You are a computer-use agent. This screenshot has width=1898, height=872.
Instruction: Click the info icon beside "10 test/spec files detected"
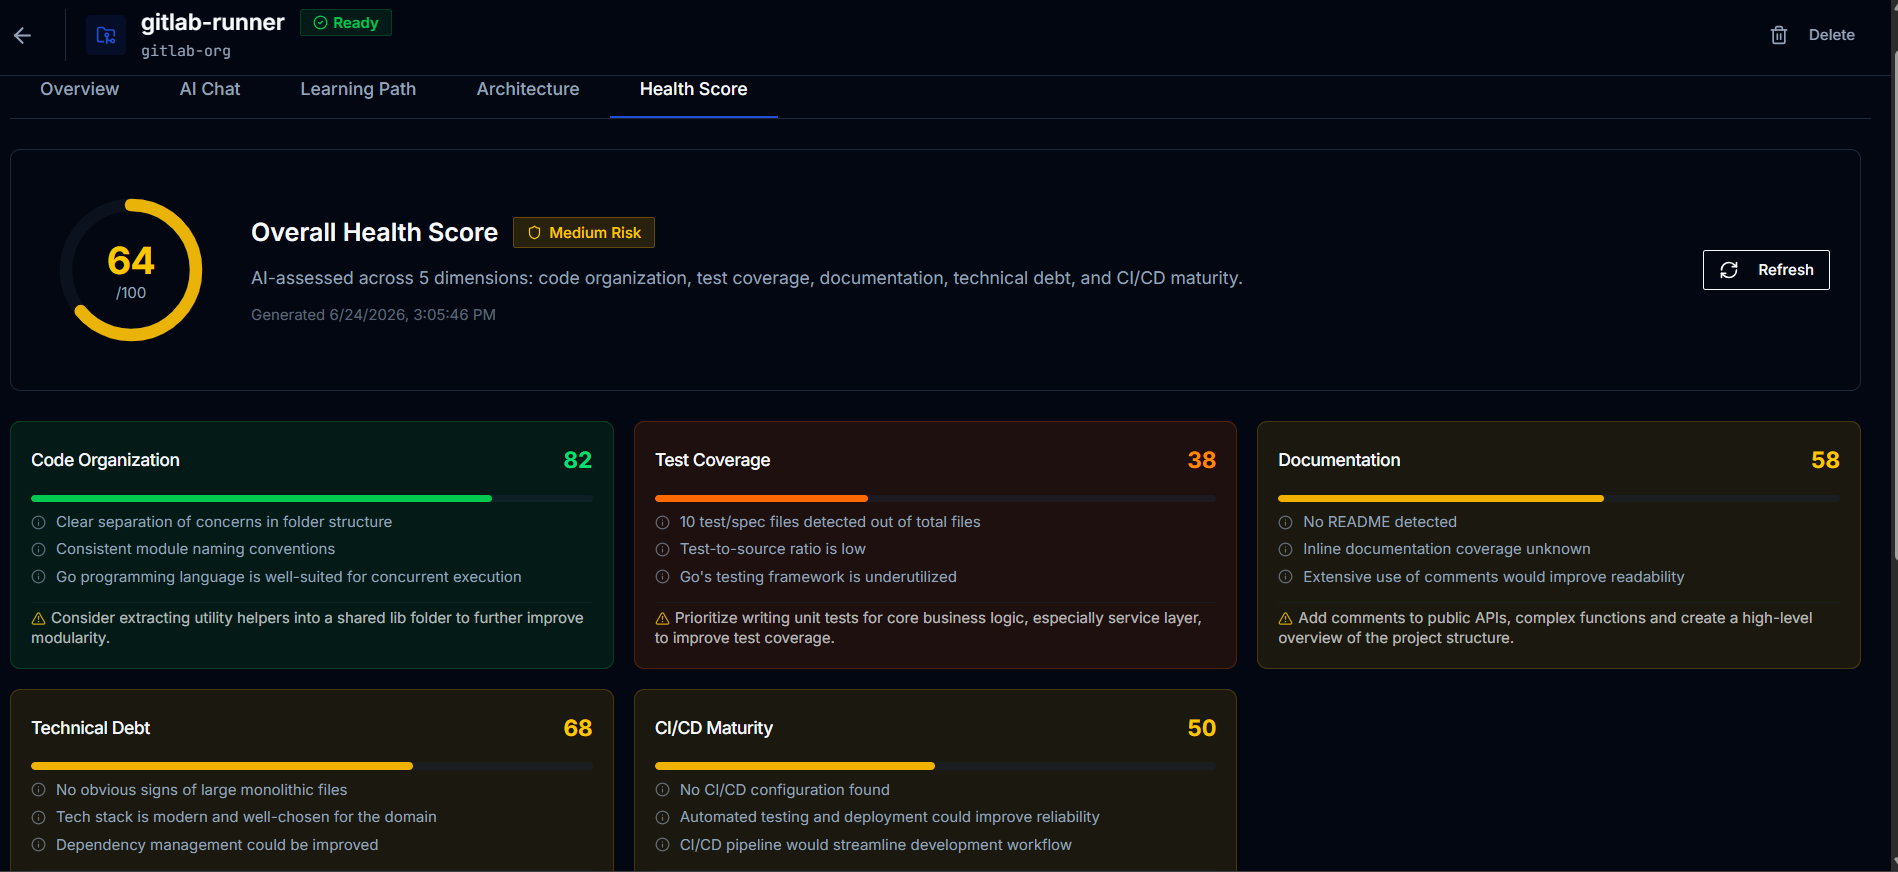click(x=662, y=522)
